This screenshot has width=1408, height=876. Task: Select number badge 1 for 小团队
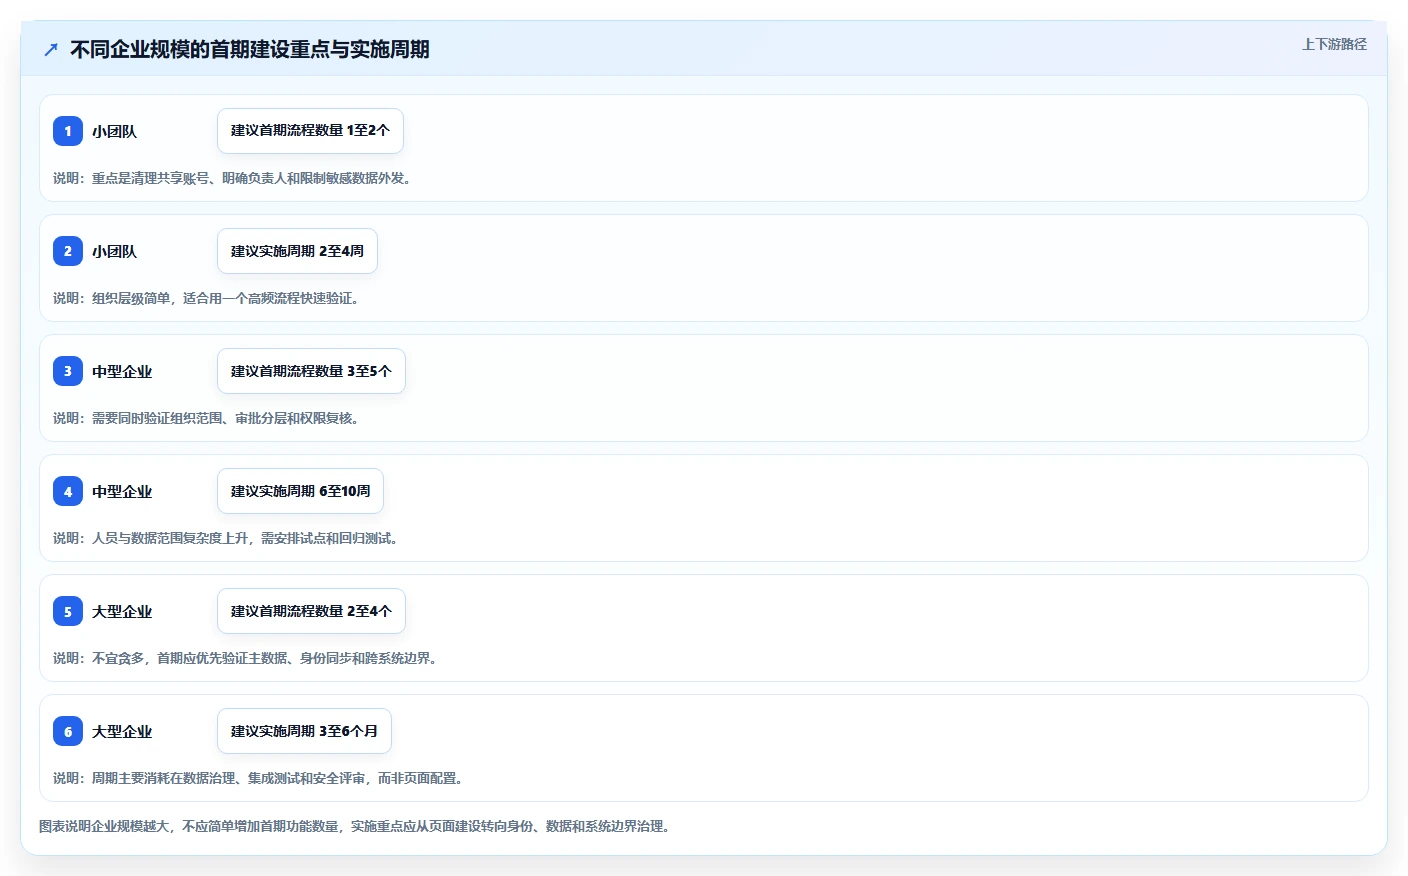click(68, 131)
